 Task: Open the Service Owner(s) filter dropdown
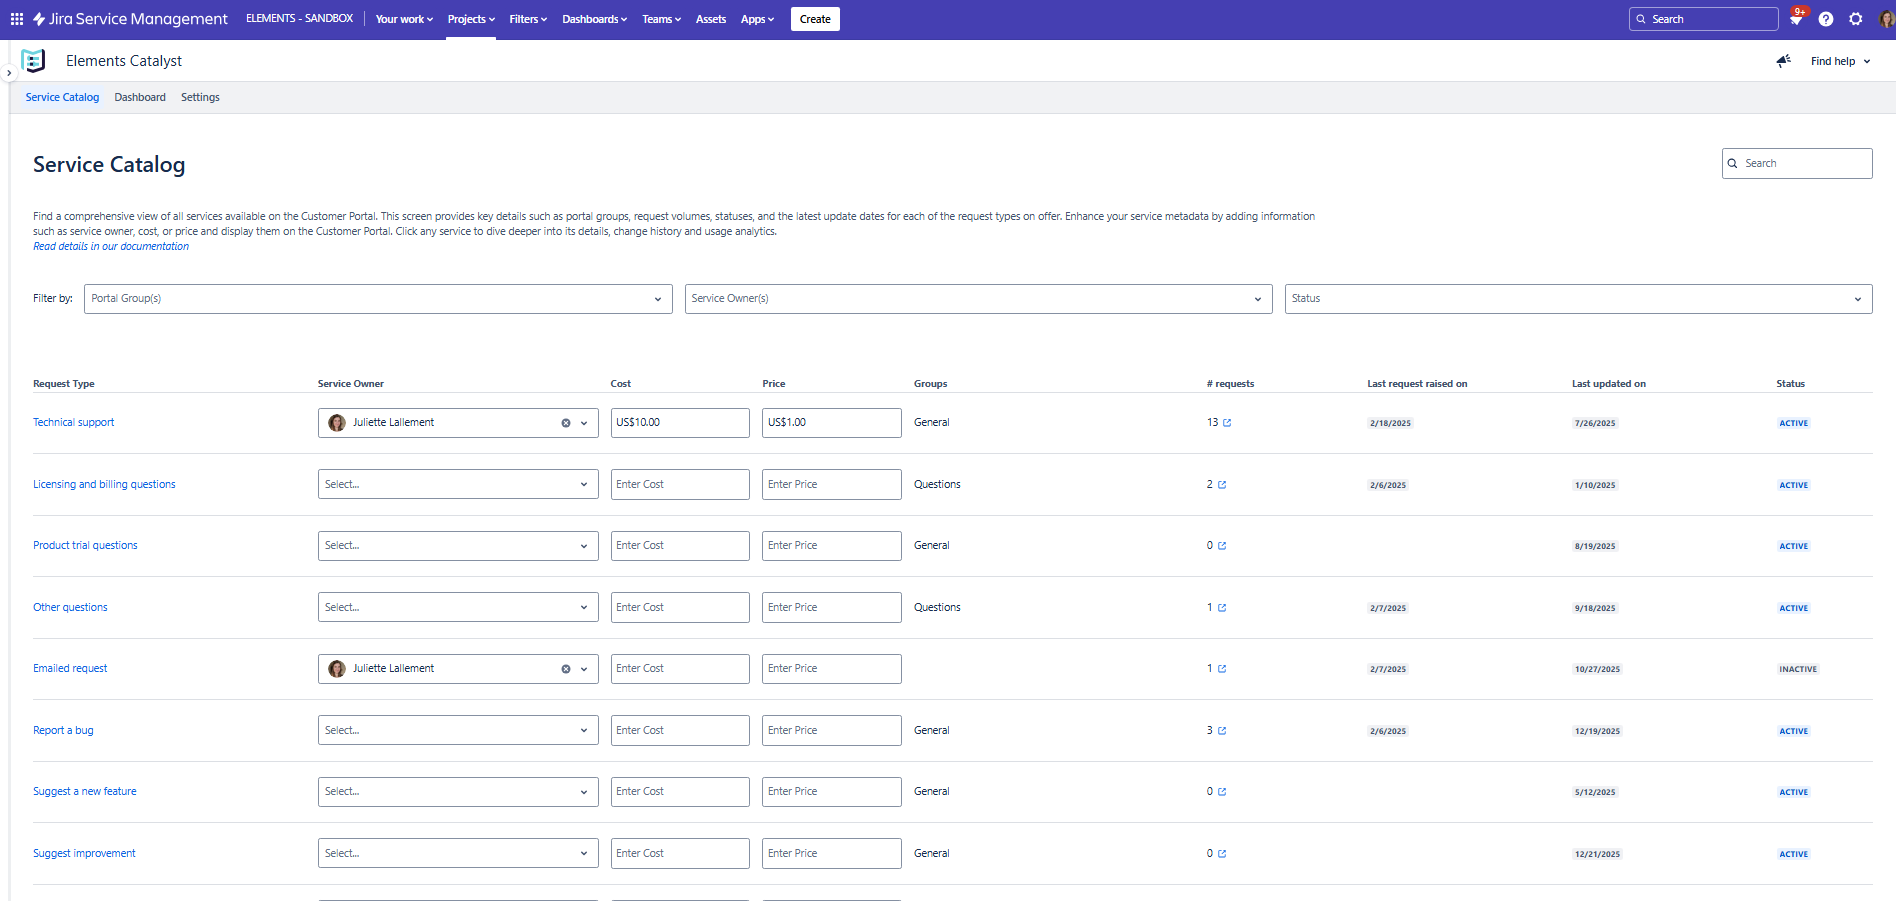(978, 299)
